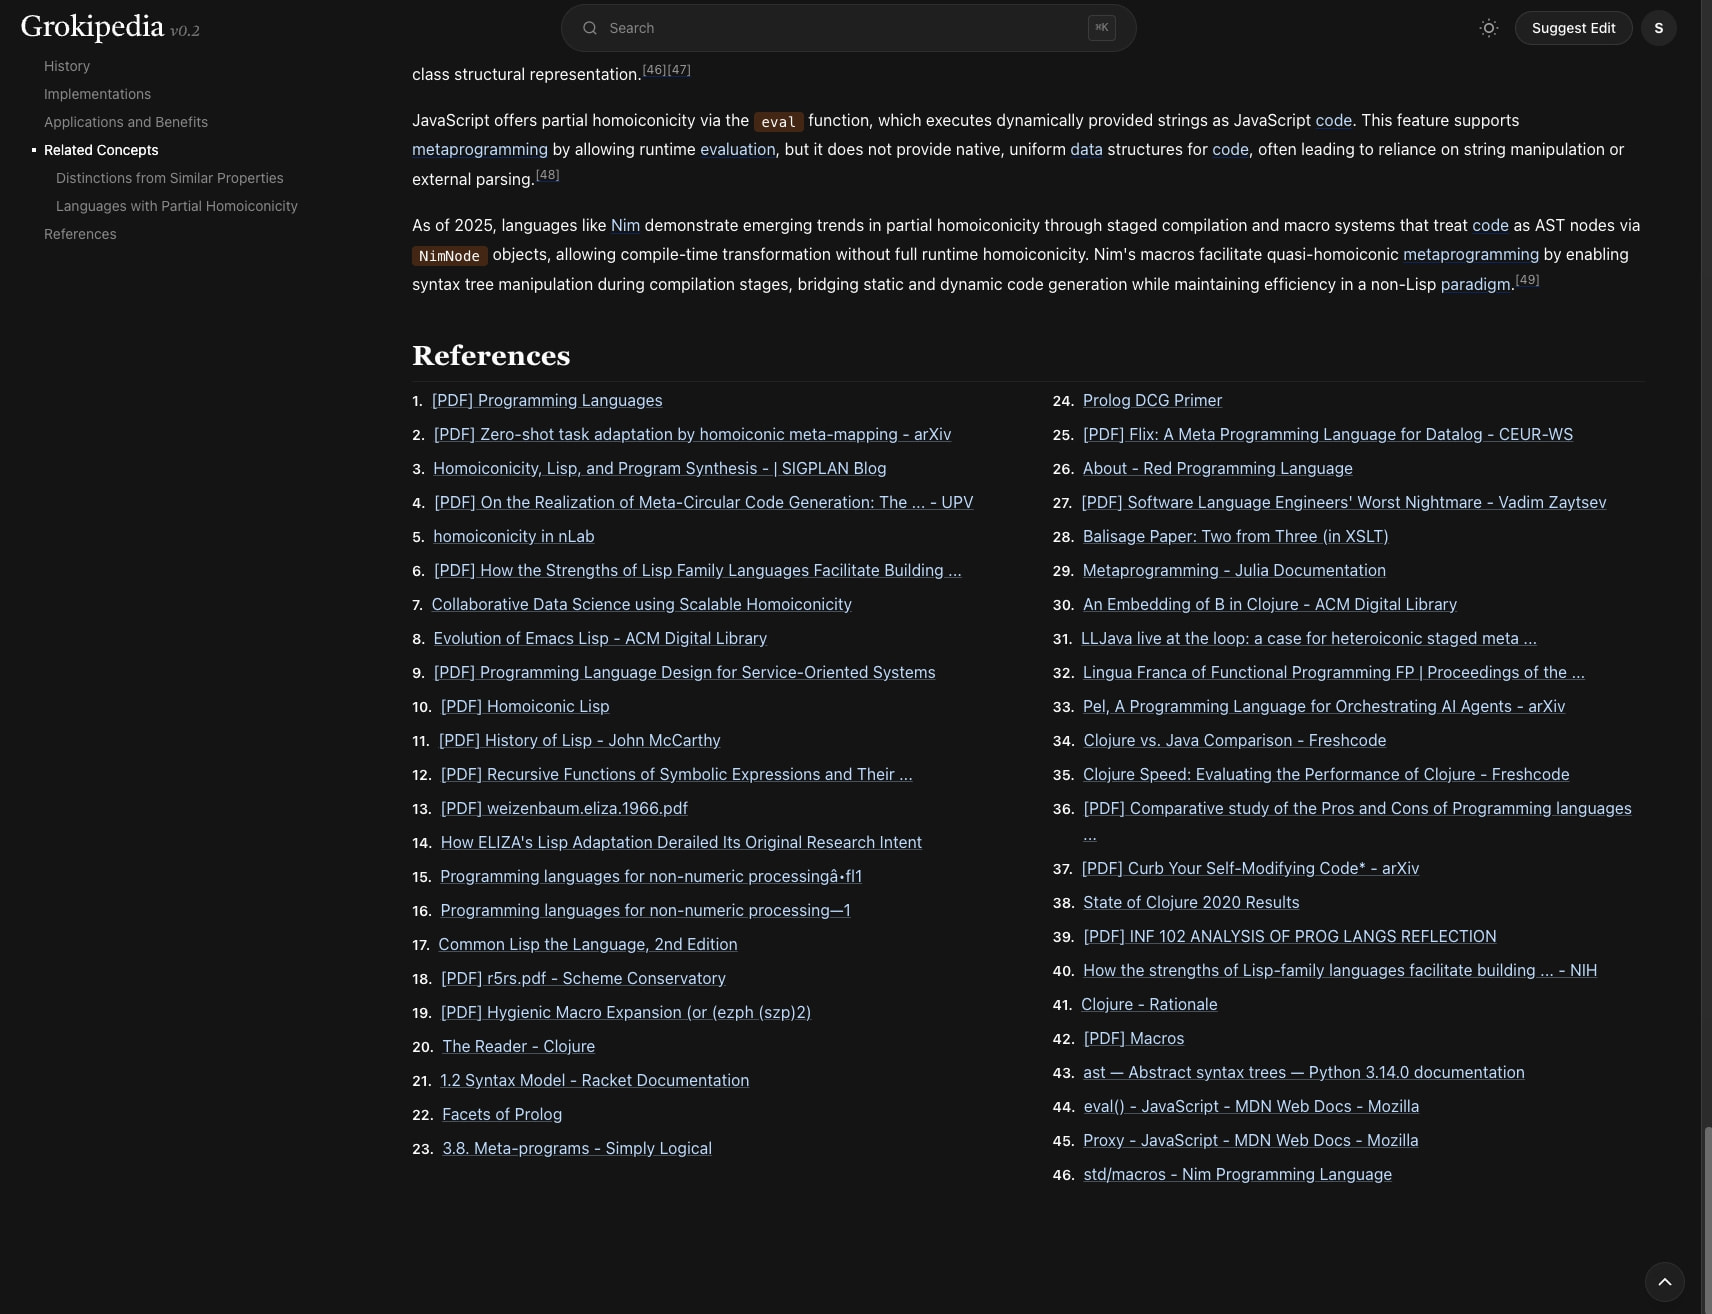1712x1314 pixels.
Task: Open State of Clojure 2020 Results
Action: (x=1191, y=902)
